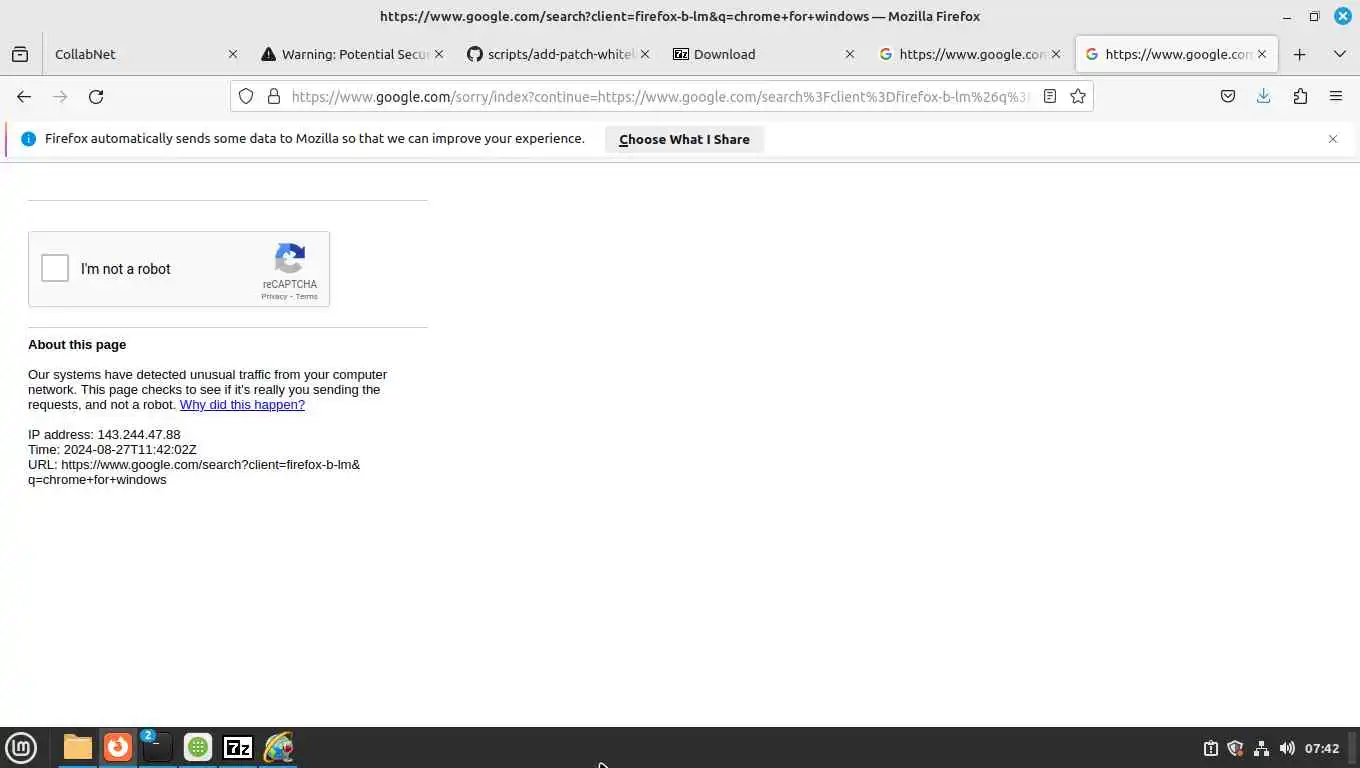
Task: Open the Extensions puzzle icon
Action: point(1299,96)
